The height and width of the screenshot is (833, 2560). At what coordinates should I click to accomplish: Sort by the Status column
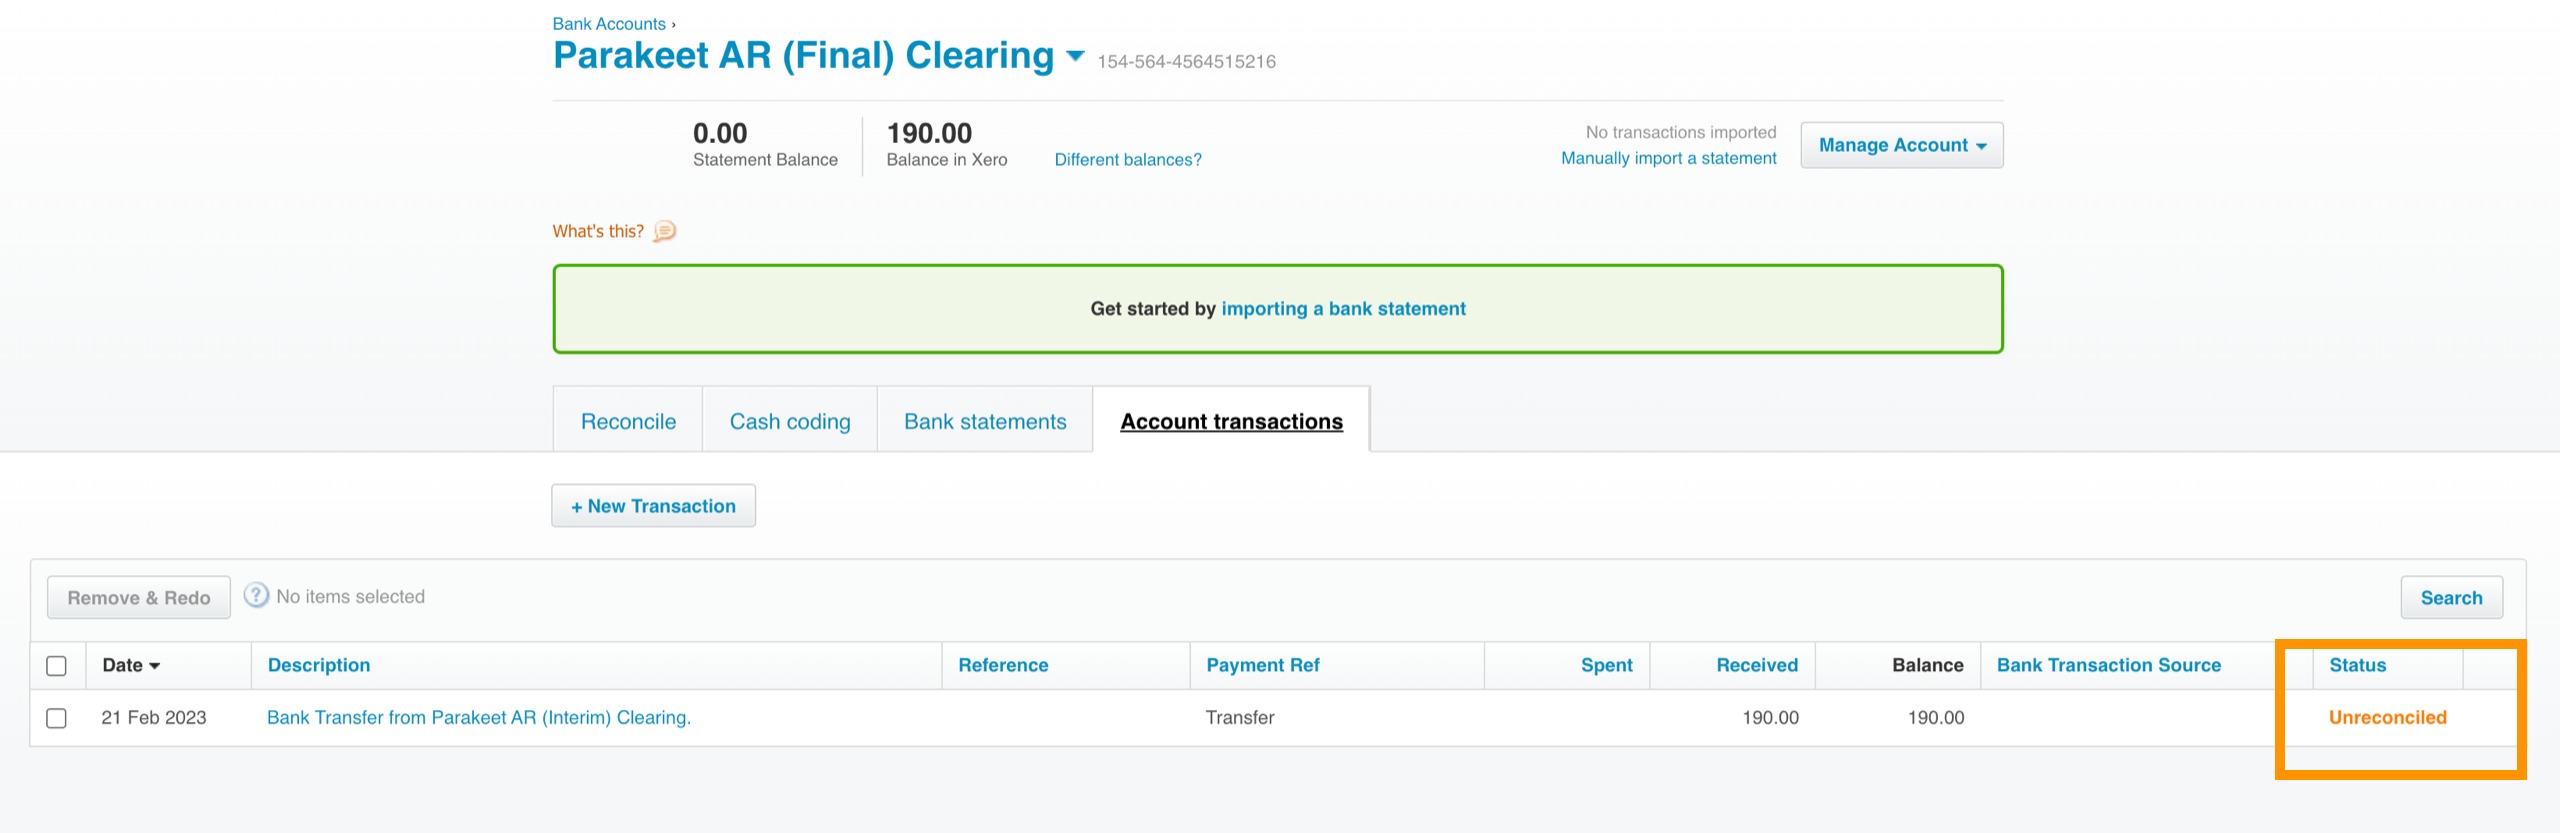point(2357,665)
